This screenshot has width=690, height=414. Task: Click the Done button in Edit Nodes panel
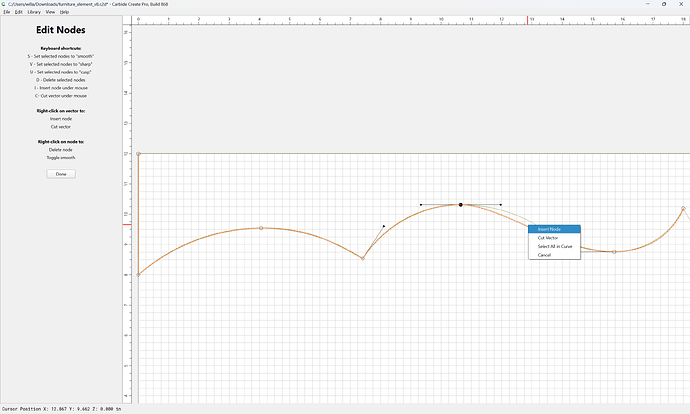(61, 174)
